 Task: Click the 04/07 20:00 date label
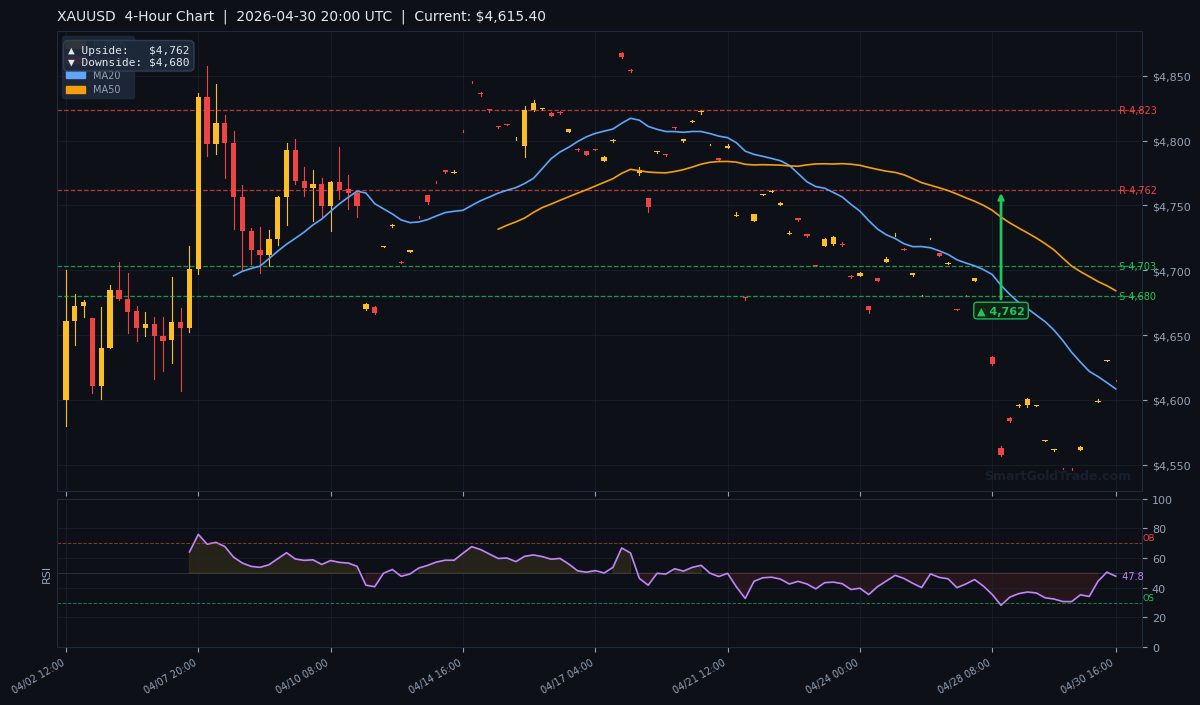click(x=172, y=676)
